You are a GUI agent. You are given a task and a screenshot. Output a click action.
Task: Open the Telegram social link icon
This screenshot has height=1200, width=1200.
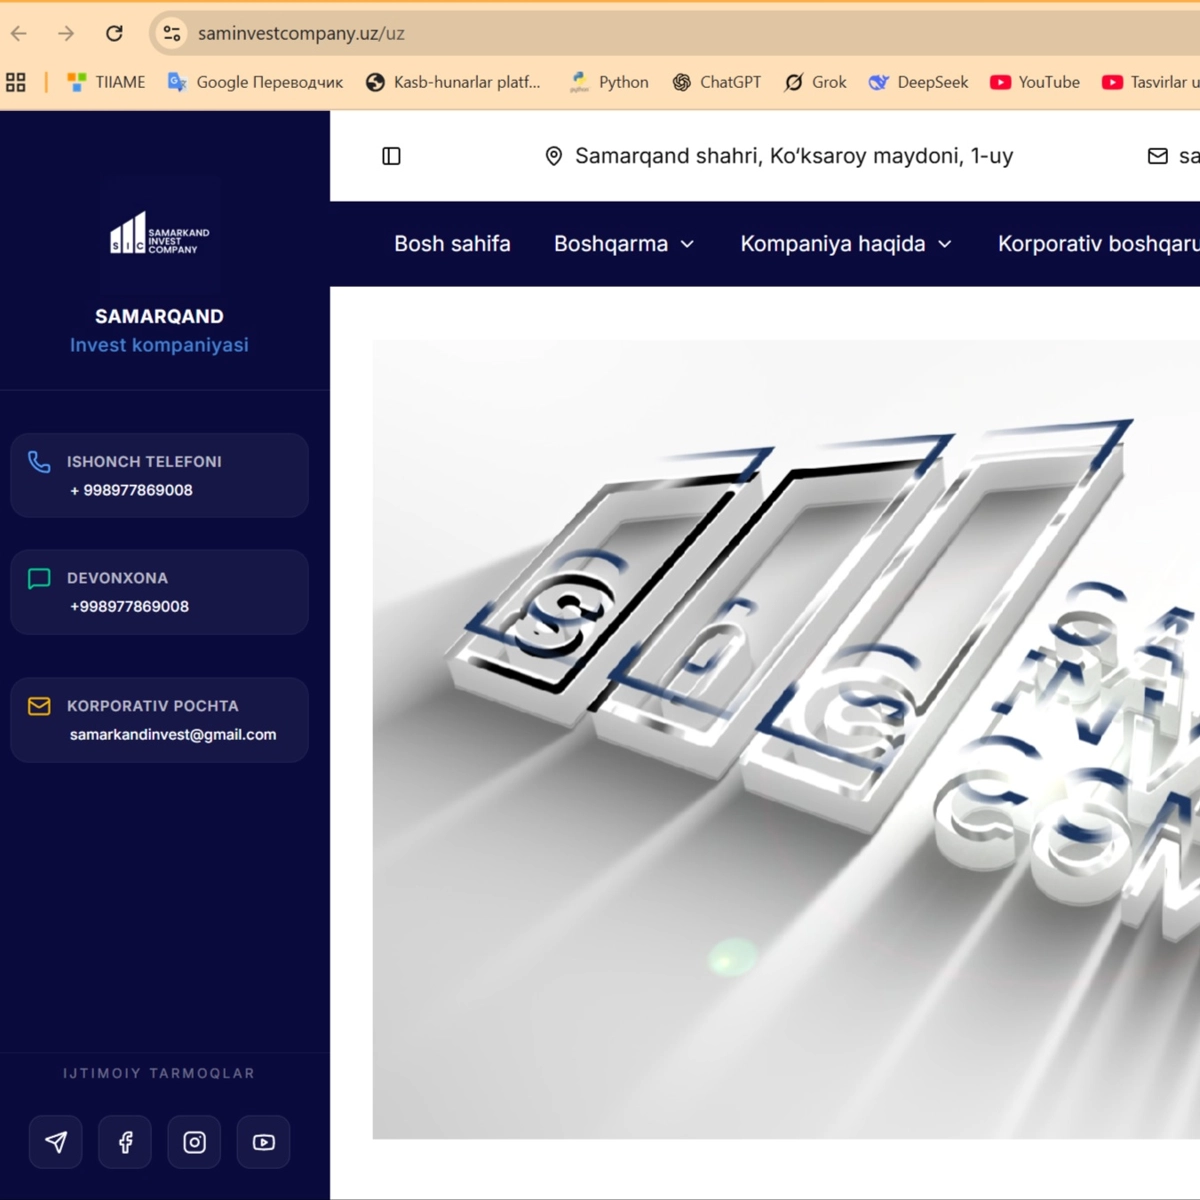click(56, 1142)
